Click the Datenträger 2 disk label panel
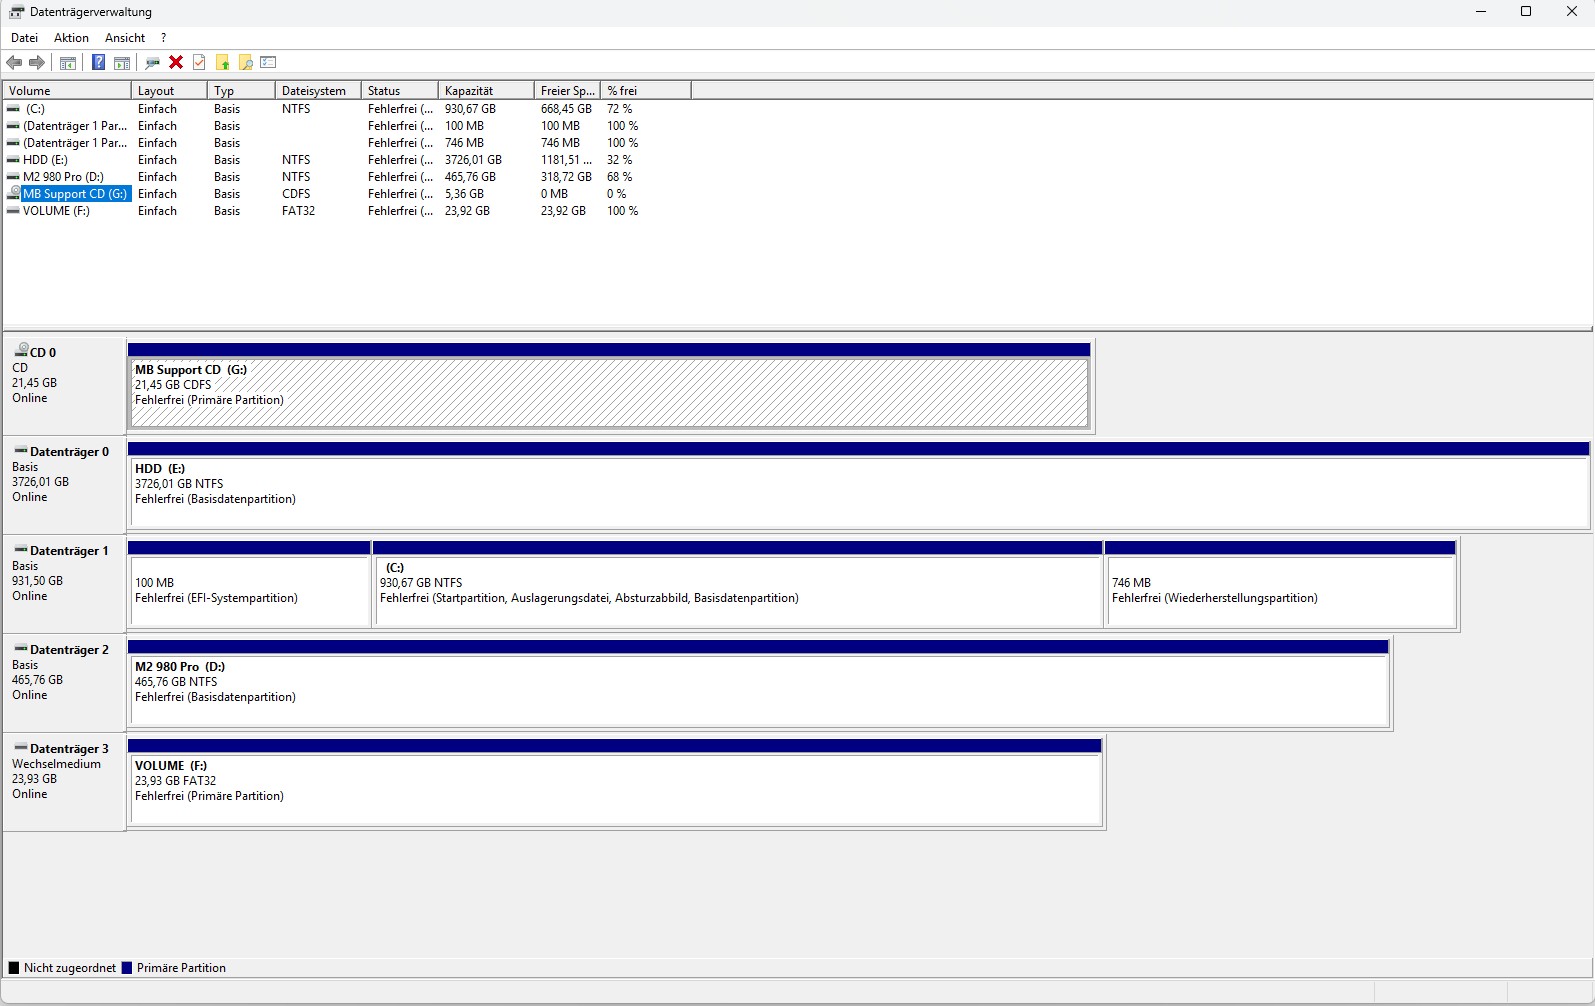Image resolution: width=1595 pixels, height=1006 pixels. coord(64,683)
